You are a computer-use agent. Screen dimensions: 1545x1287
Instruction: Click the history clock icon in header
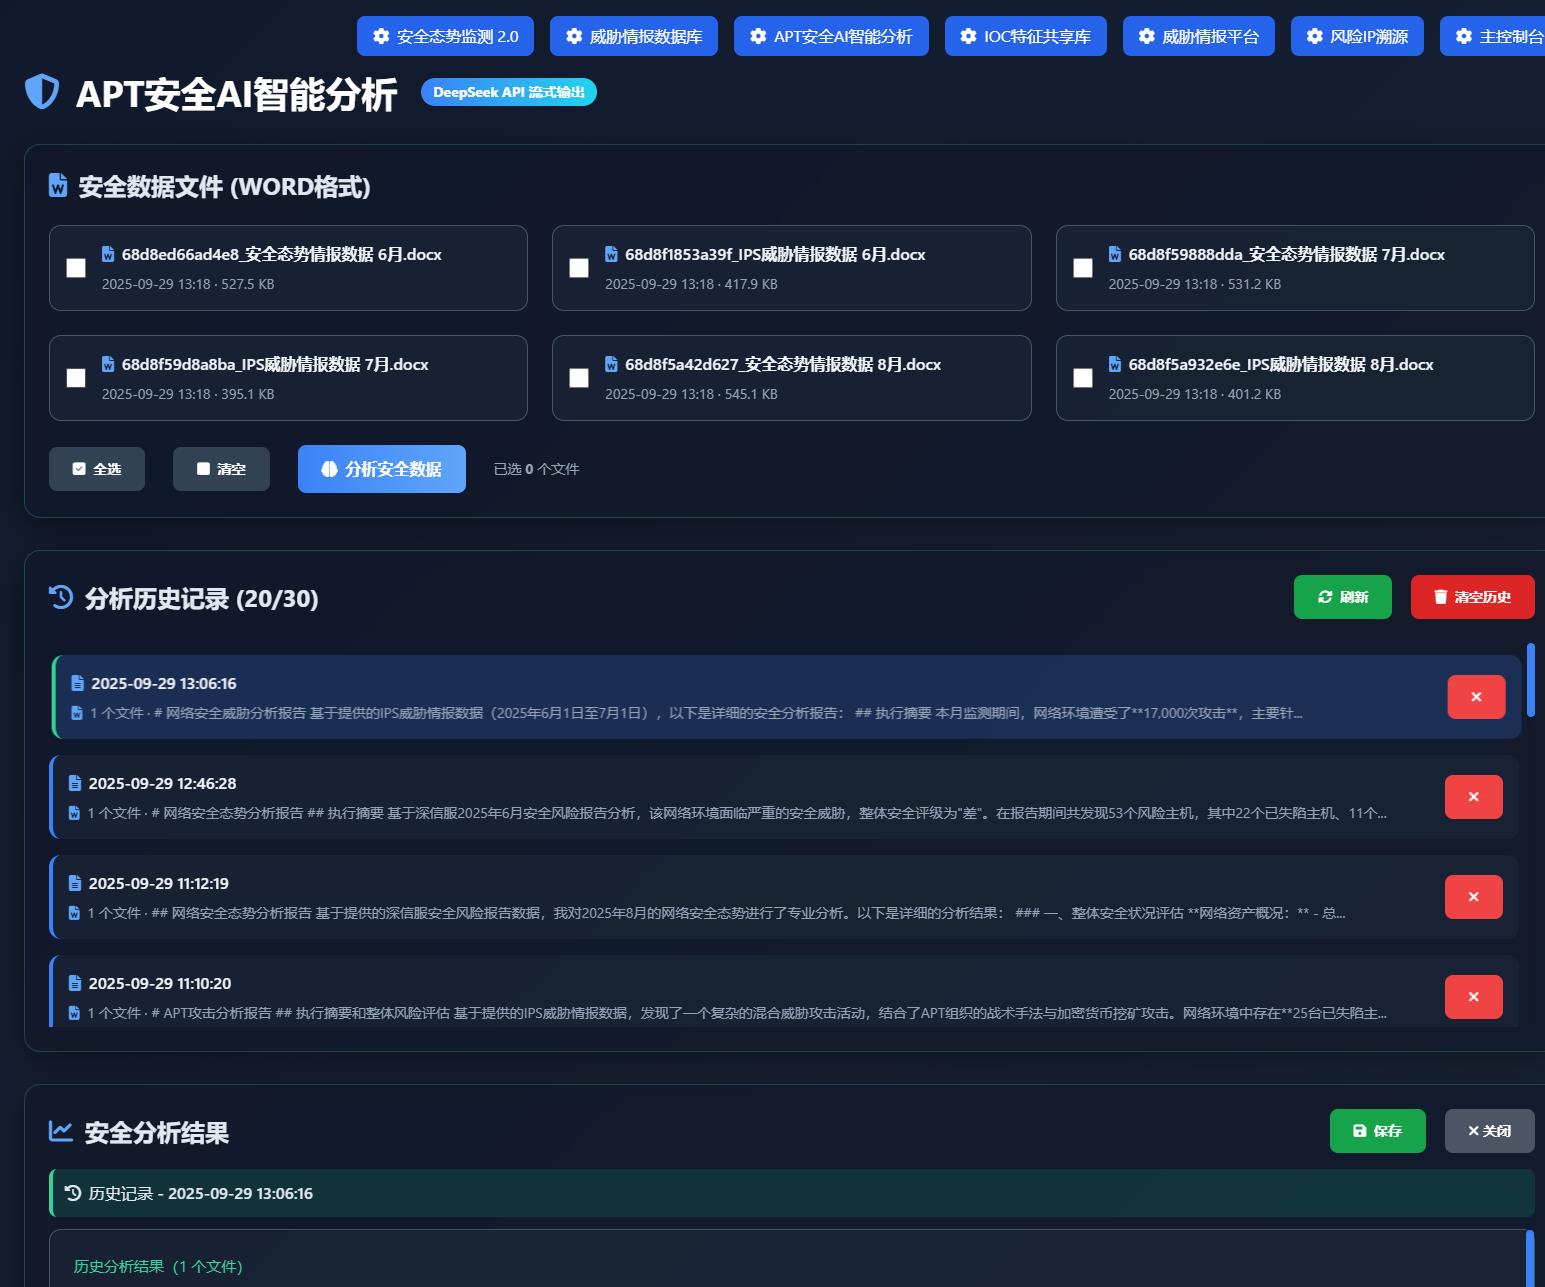61,597
